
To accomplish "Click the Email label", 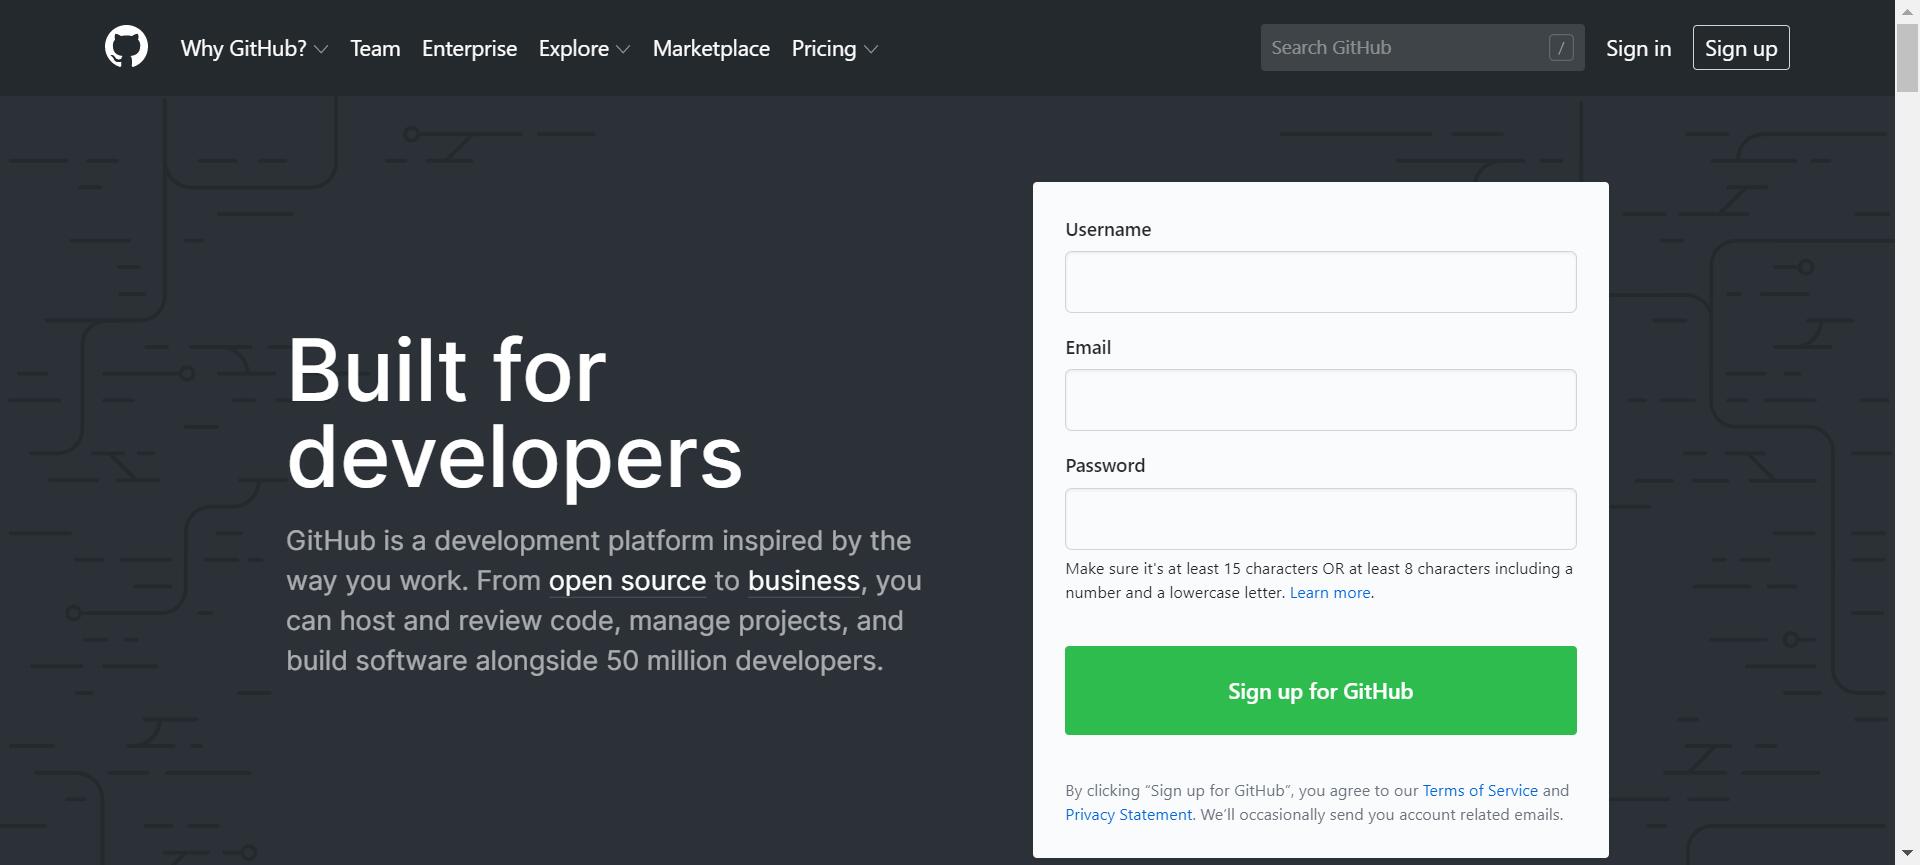I will (1088, 347).
